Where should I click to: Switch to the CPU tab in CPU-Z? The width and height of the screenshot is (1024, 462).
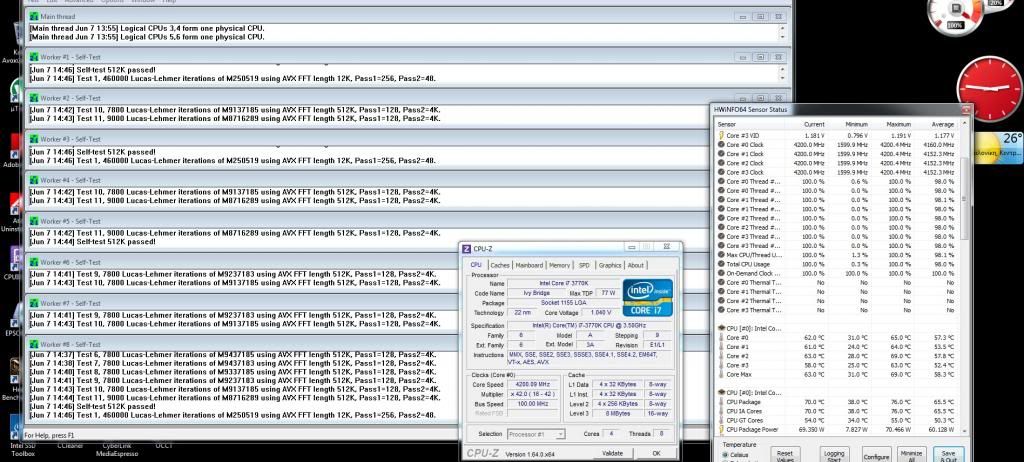tap(476, 265)
